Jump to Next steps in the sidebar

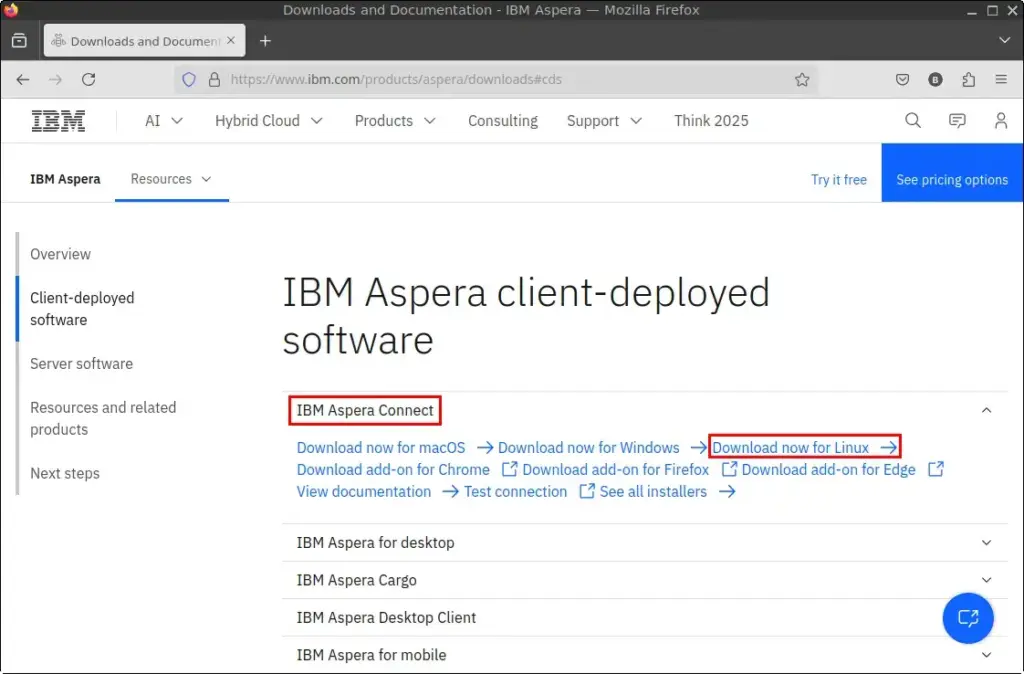[65, 473]
